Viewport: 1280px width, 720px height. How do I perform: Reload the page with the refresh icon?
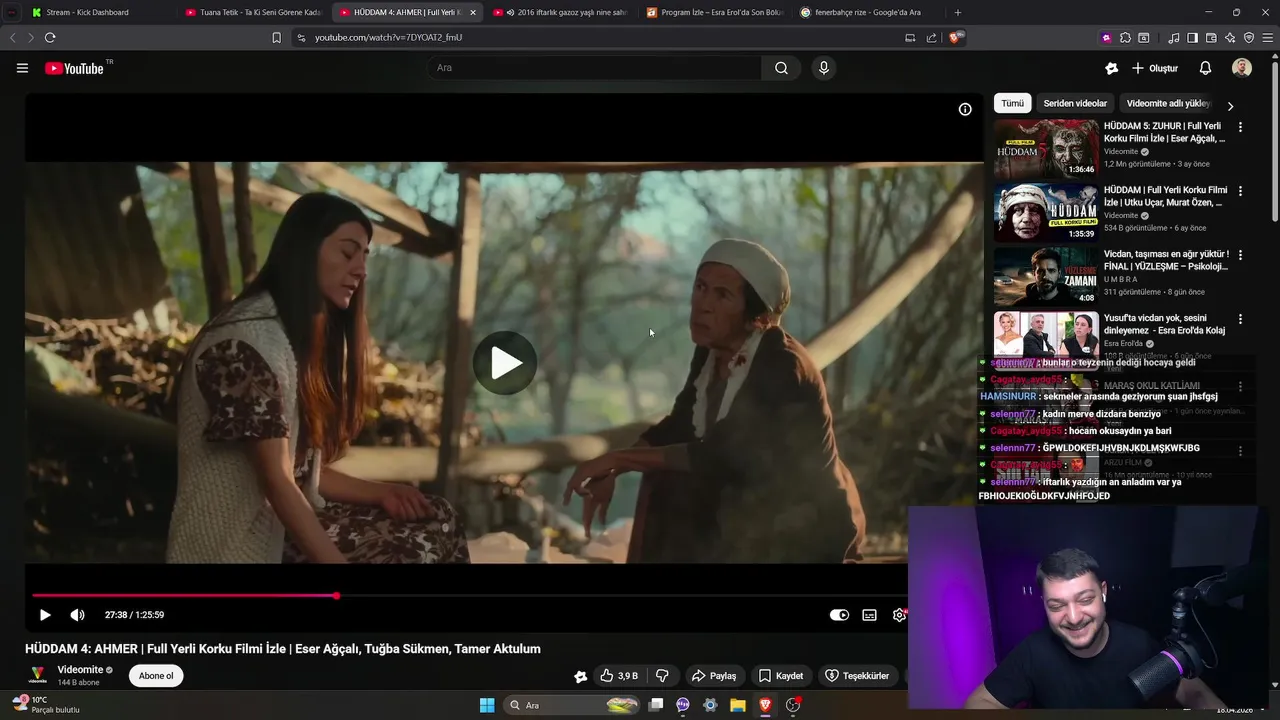tap(50, 38)
